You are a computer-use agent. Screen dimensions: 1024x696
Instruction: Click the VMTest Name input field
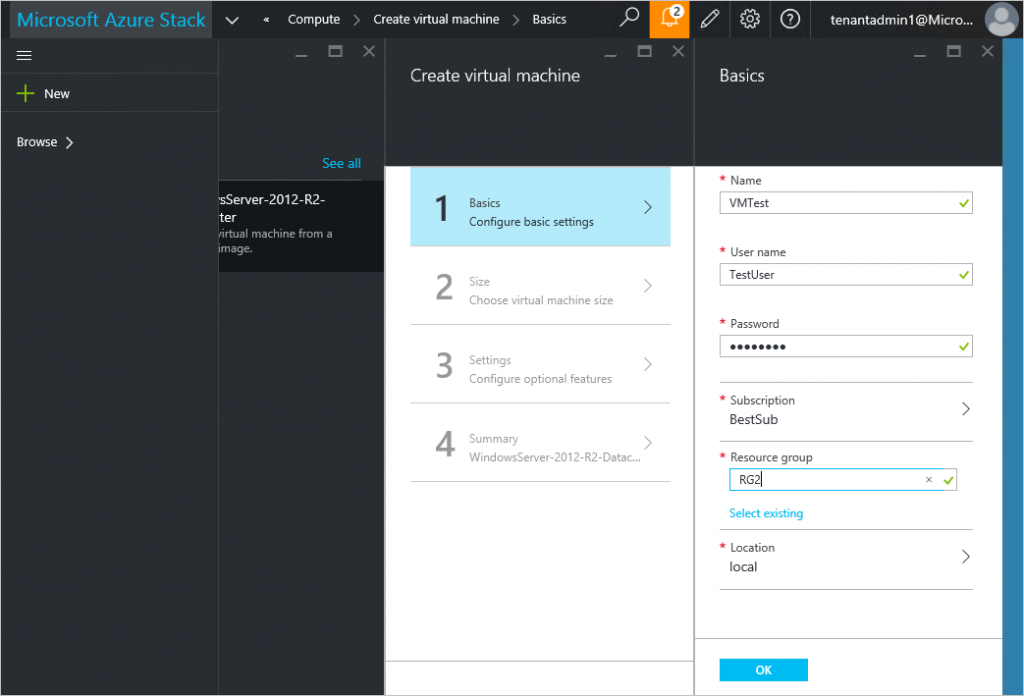pyautogui.click(x=846, y=203)
